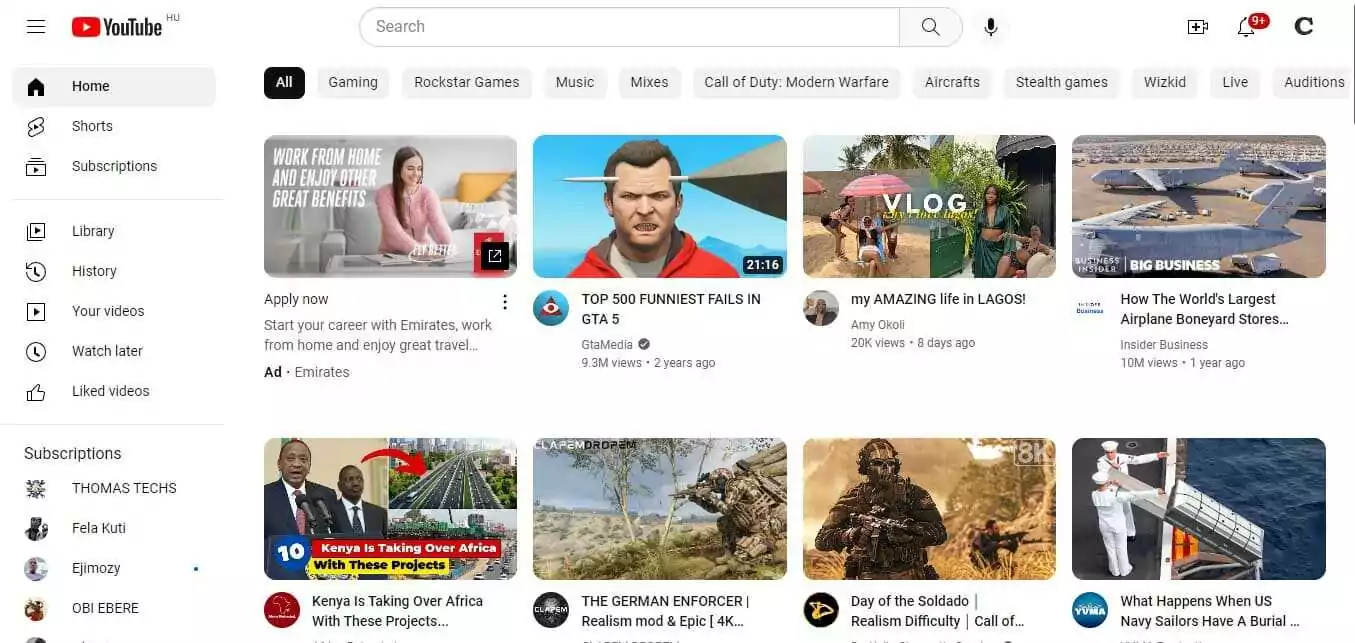Click the Liked videos thumbs-up icon

pyautogui.click(x=36, y=392)
